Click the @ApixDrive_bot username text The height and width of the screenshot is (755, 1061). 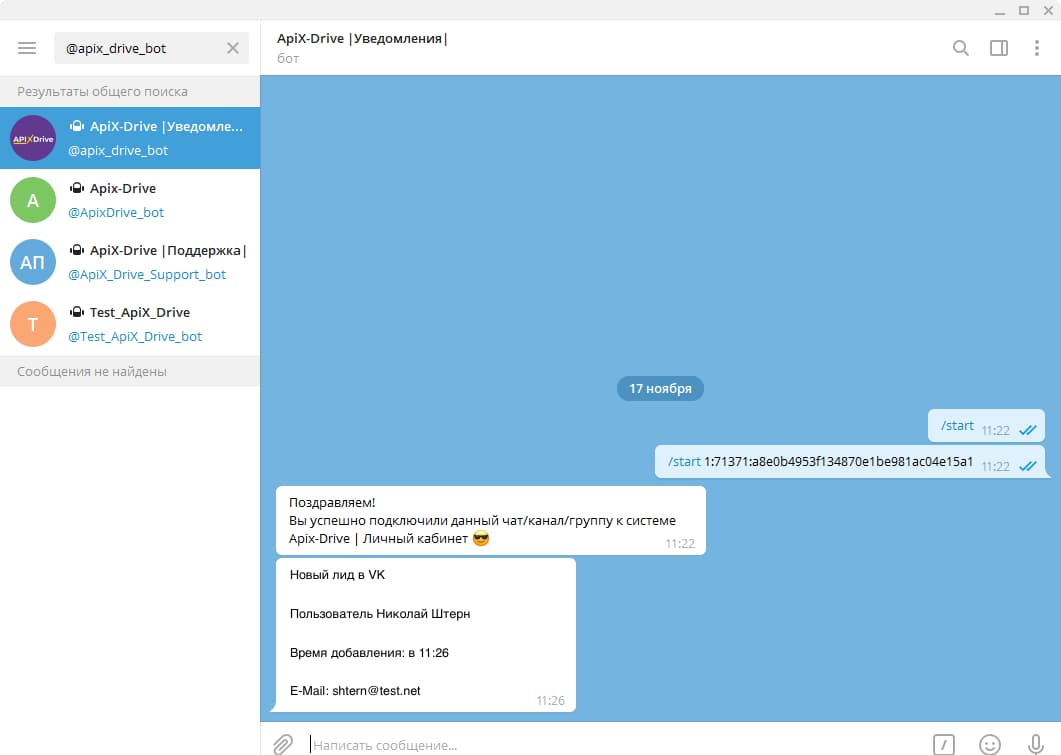(x=116, y=212)
